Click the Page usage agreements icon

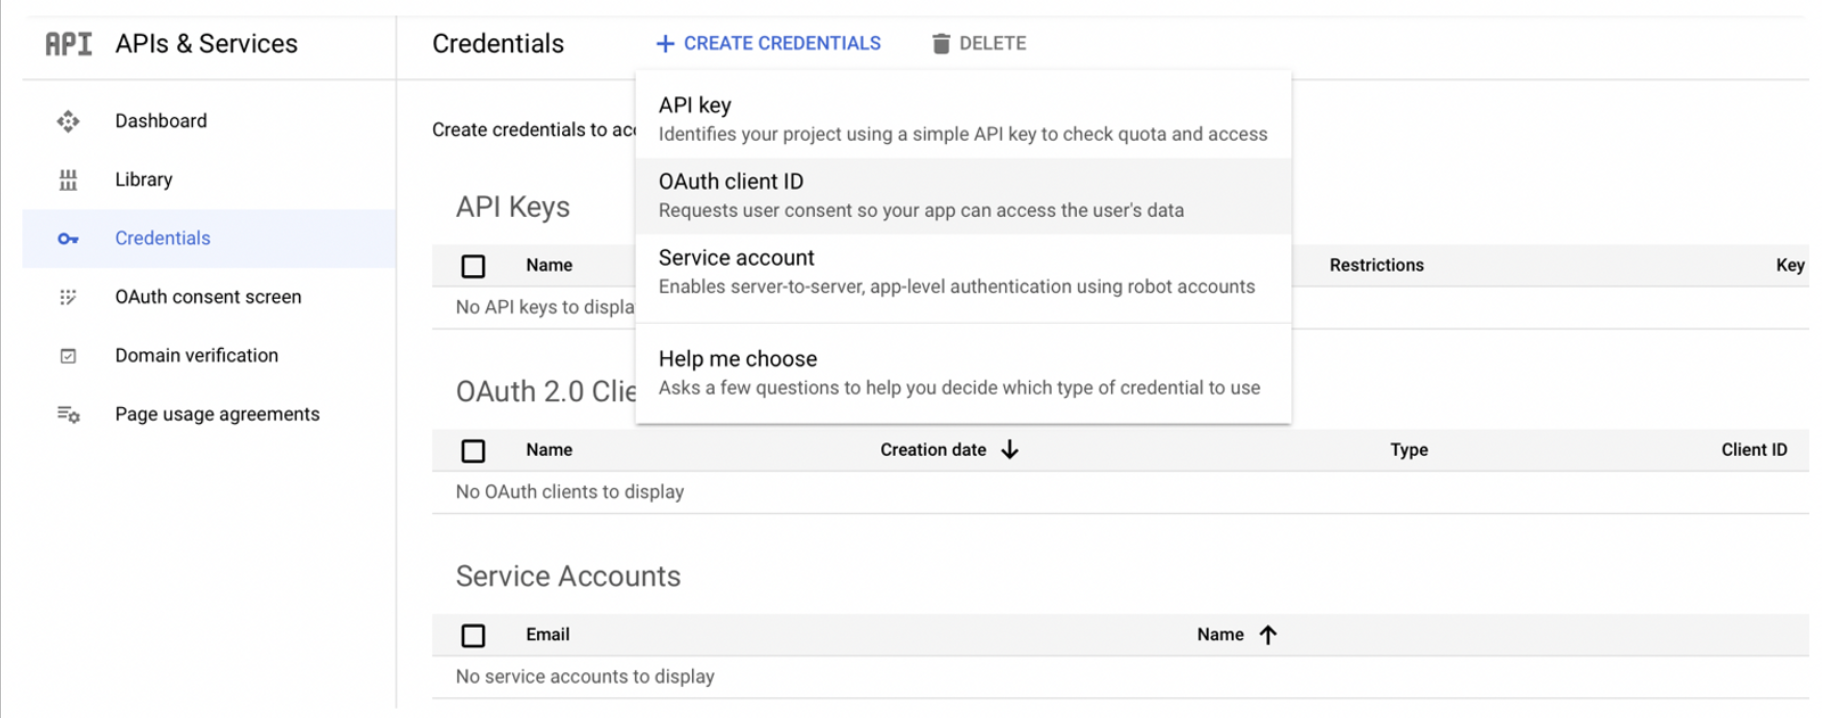(68, 414)
